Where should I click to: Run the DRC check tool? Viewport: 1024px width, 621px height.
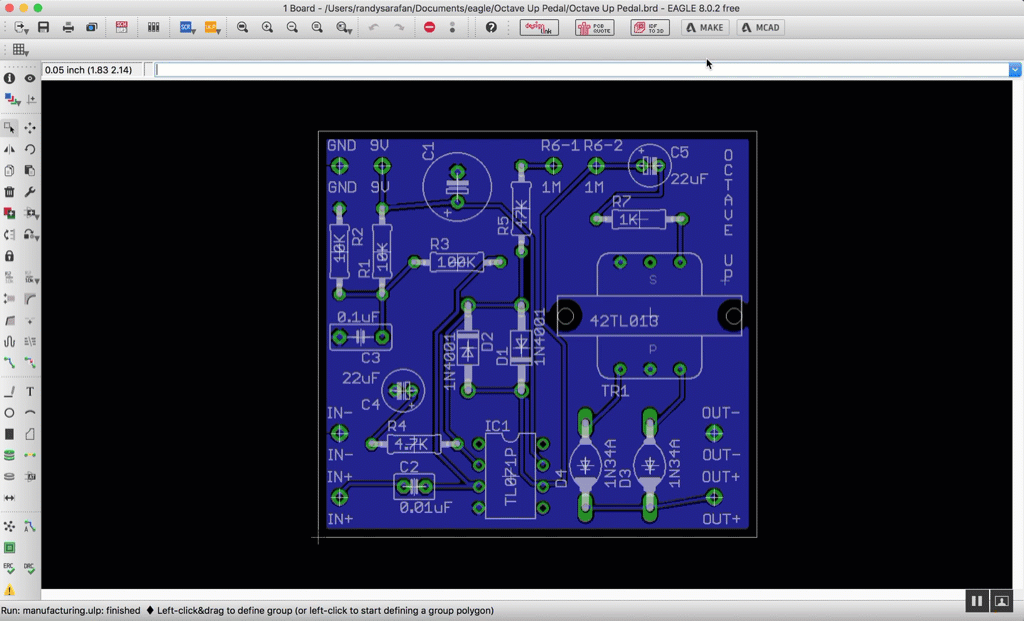pos(30,569)
